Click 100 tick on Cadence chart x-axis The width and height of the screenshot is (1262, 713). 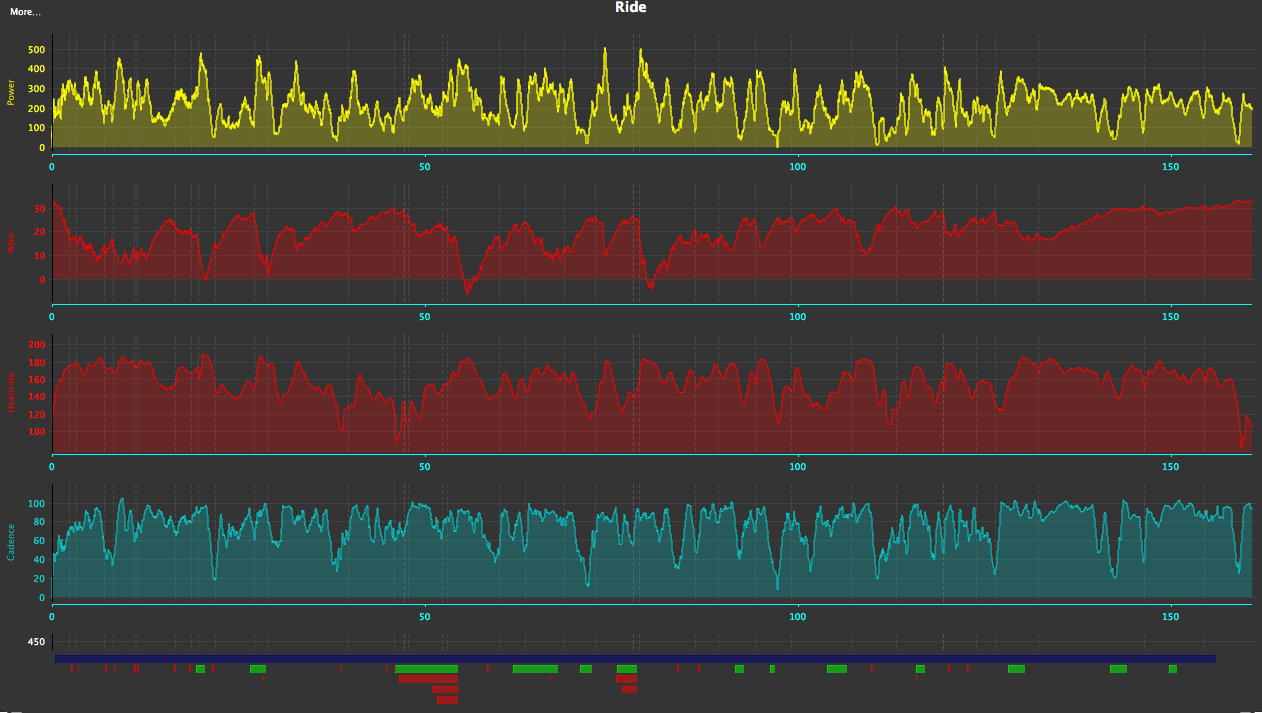(797, 616)
